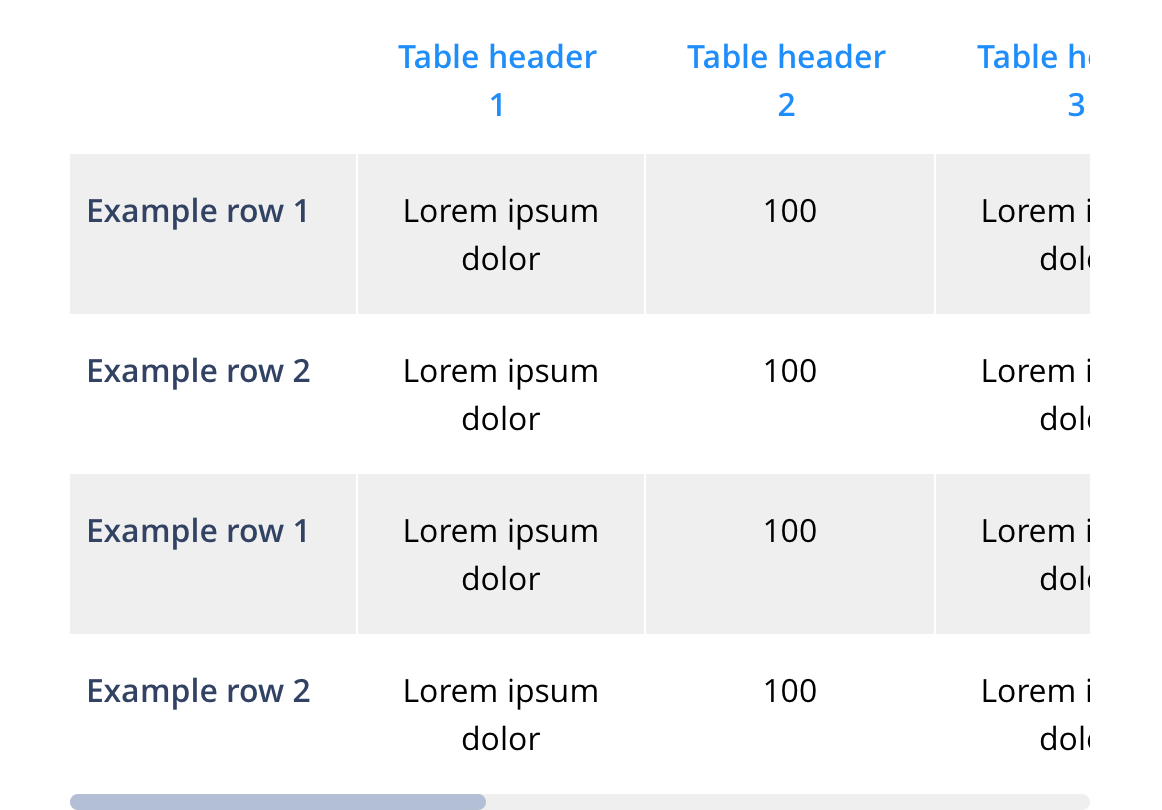This screenshot has width=1162, height=810.
Task: Select the bottom Example row 2 label
Action: tap(198, 691)
